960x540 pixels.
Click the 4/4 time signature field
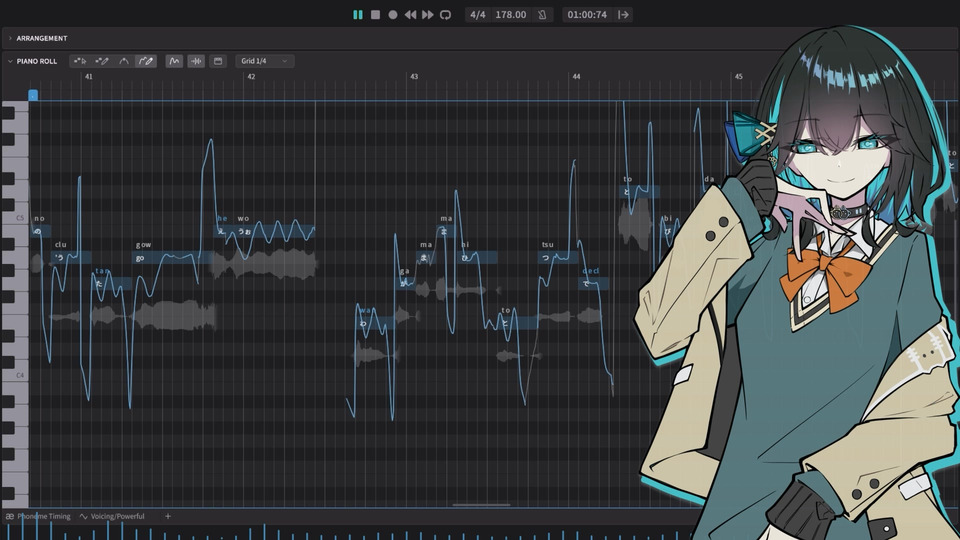[478, 15]
